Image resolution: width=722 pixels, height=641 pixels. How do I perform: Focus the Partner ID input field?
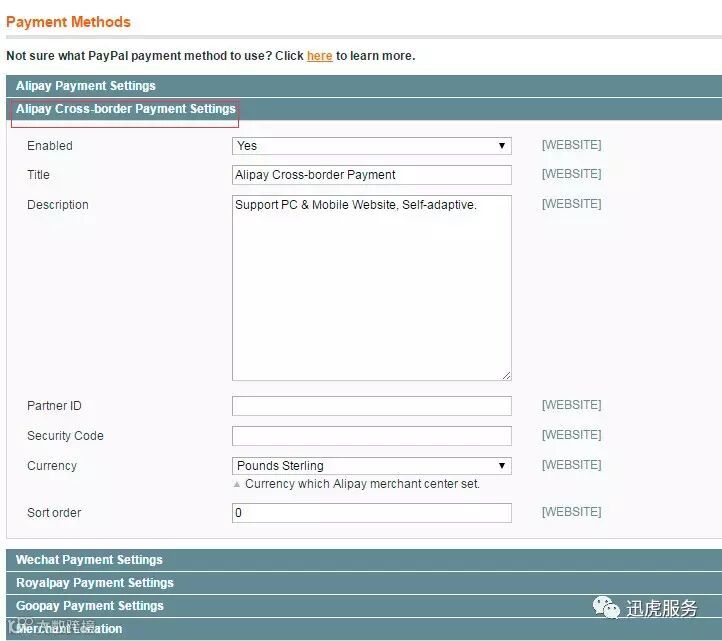pyautogui.click(x=372, y=406)
